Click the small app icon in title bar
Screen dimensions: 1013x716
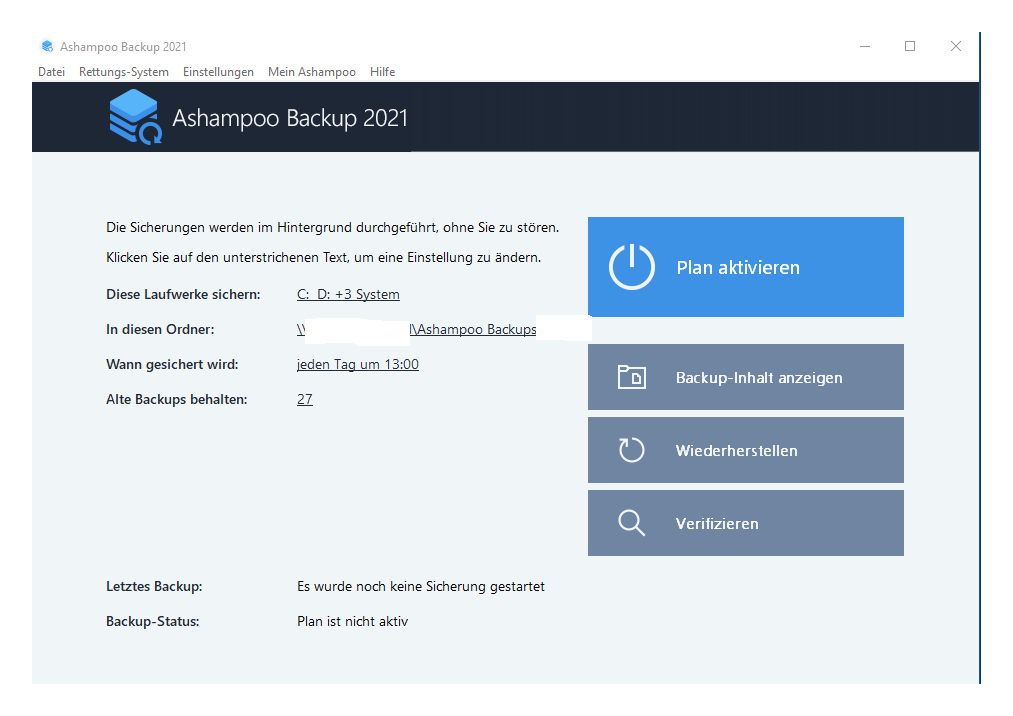click(47, 47)
